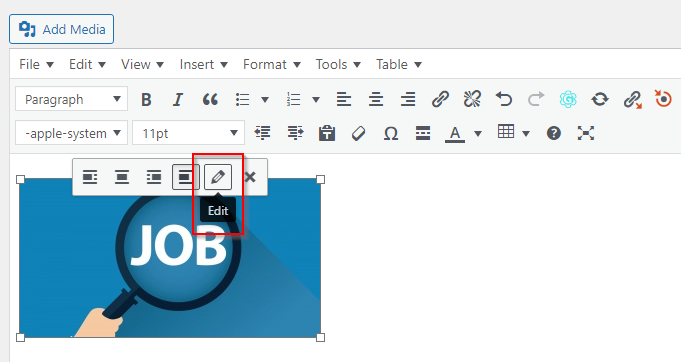
Task: Click the JOB magnifying glass image
Action: (x=170, y=258)
